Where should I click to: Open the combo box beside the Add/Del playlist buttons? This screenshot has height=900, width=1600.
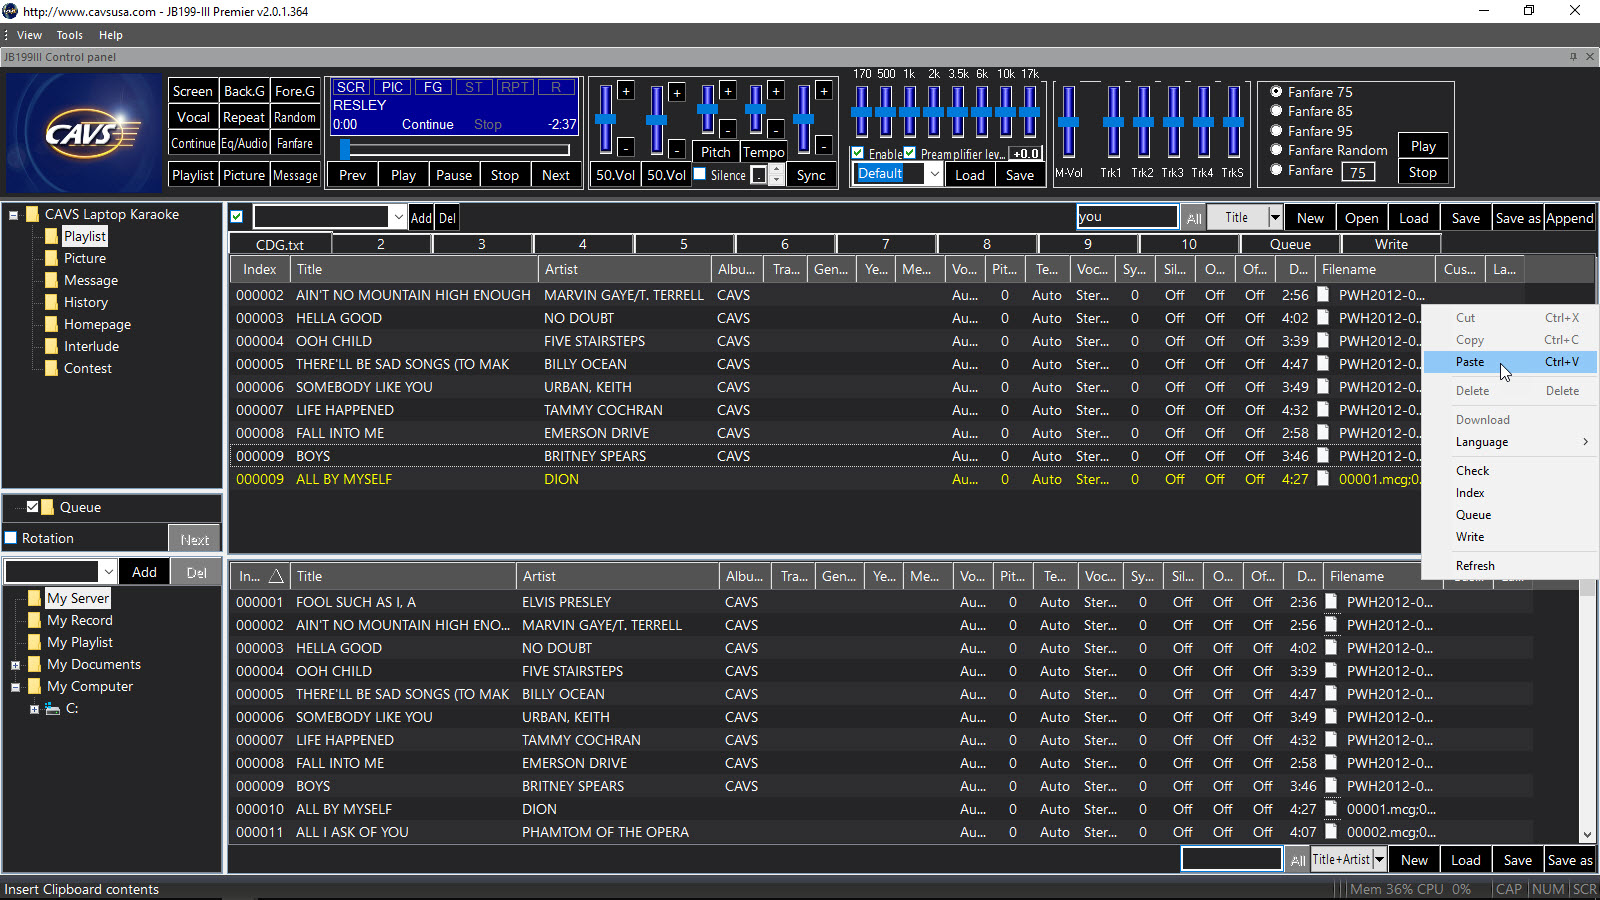398,217
